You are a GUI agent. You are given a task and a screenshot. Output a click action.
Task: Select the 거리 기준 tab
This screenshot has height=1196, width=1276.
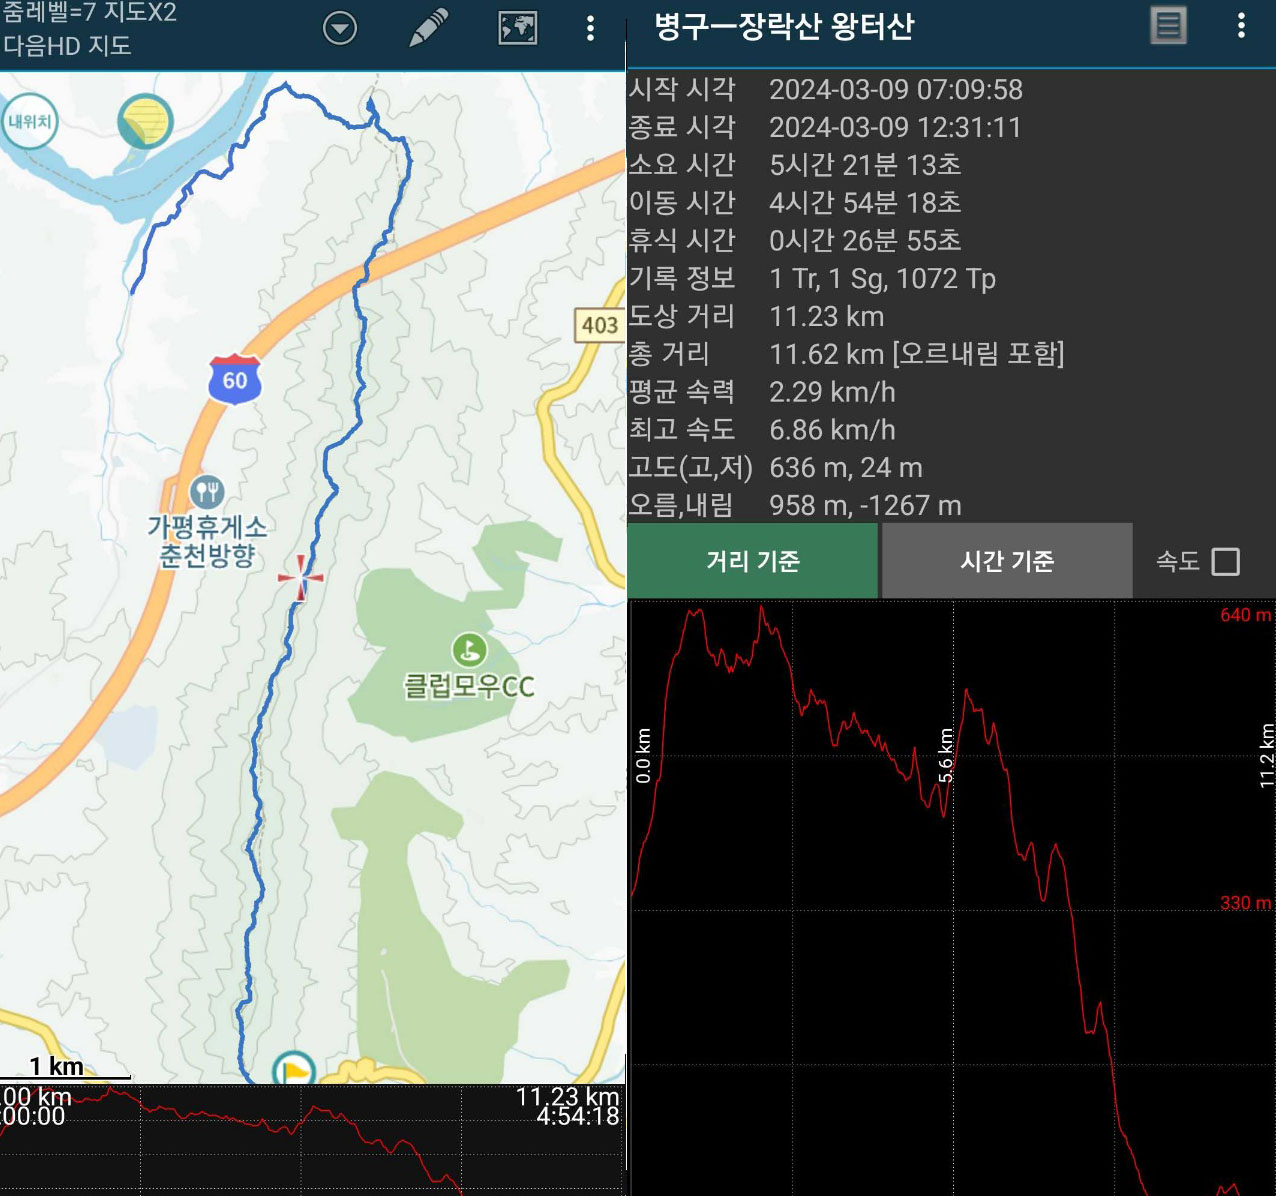[753, 561]
